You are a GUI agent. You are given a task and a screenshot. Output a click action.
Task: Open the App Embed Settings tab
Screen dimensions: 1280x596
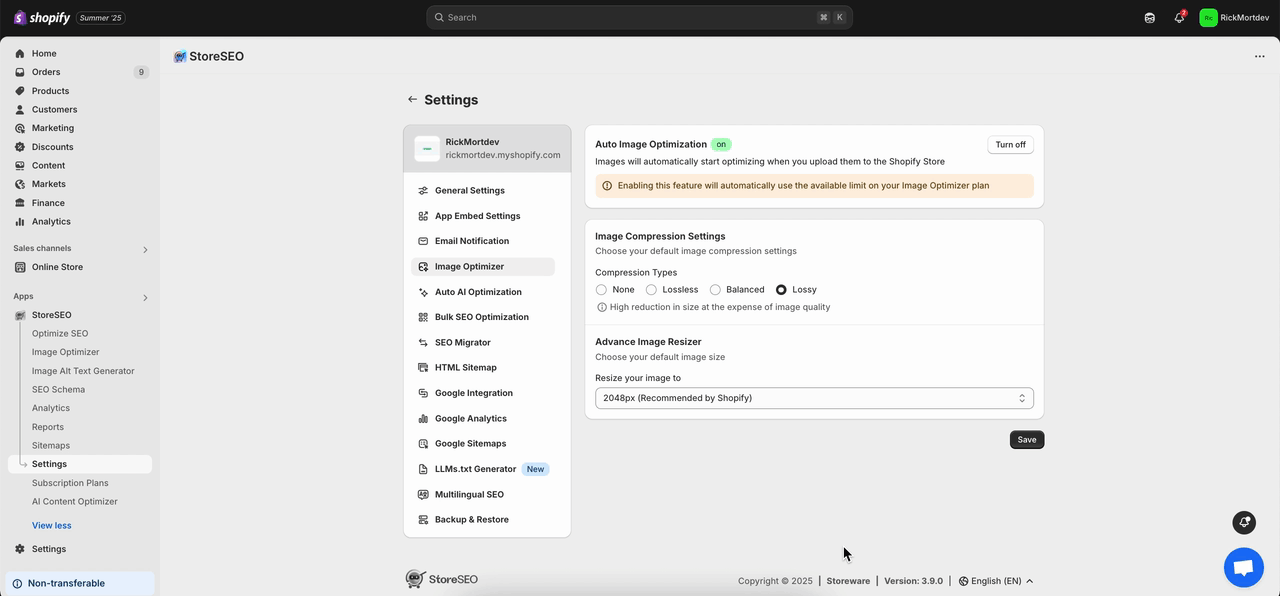click(x=483, y=216)
